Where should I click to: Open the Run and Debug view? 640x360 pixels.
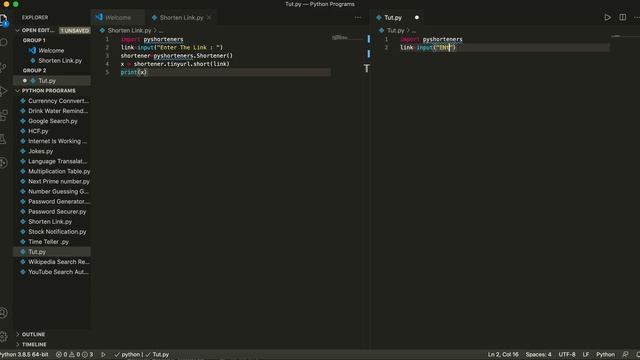click(4, 91)
